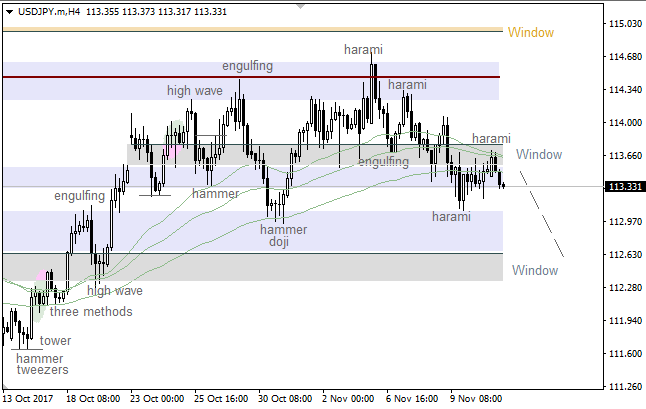This screenshot has height=409, width=646.
Task: Select the tower pattern label
Action: 55,340
